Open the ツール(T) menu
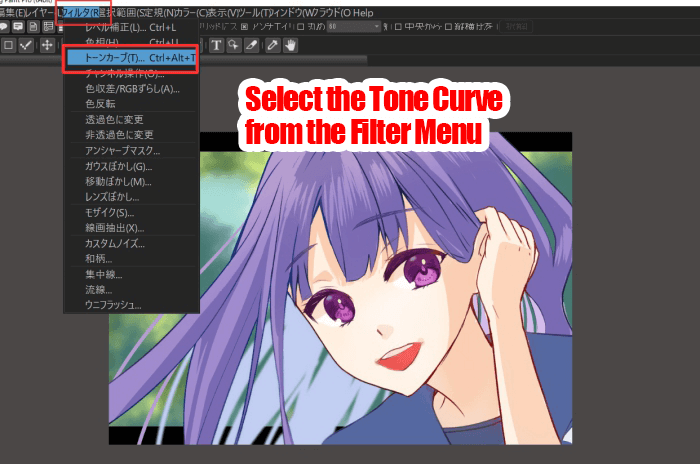The height and width of the screenshot is (464, 700). [255, 13]
